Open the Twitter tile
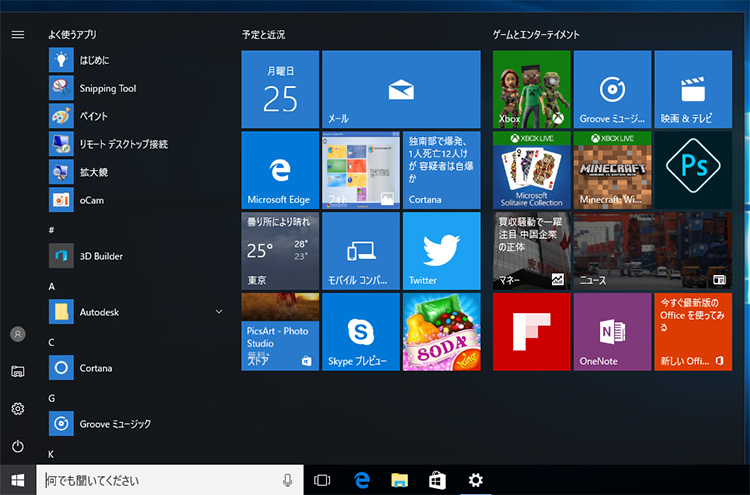 (x=441, y=250)
